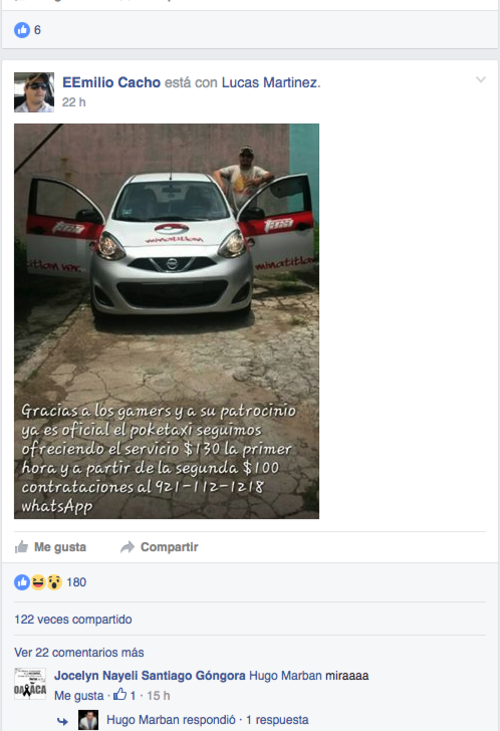Screen dimensions: 500x731
Task: Expand Hugo Marban respondió 1 respuesta
Action: point(207,720)
